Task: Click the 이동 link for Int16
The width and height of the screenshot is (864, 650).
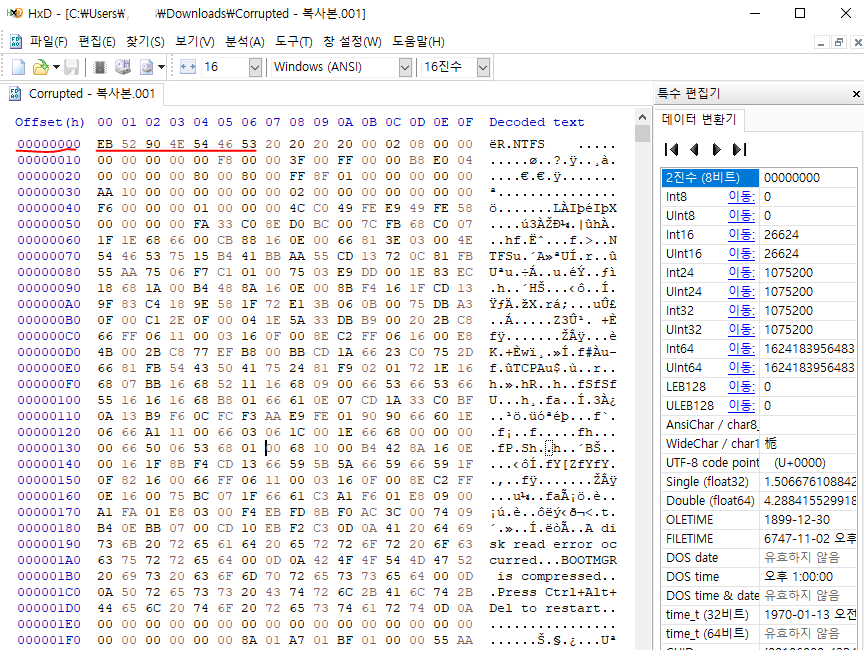Action: click(741, 235)
